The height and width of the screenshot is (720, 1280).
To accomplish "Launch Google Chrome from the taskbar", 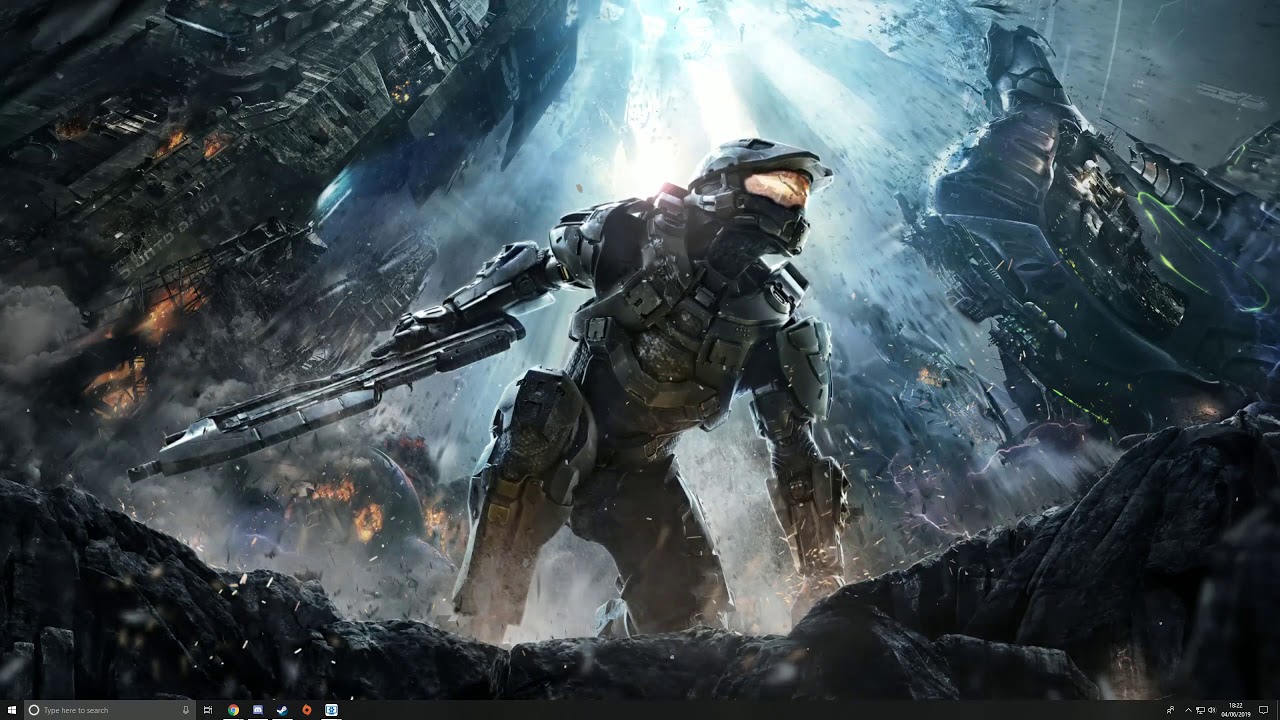I will [233, 710].
